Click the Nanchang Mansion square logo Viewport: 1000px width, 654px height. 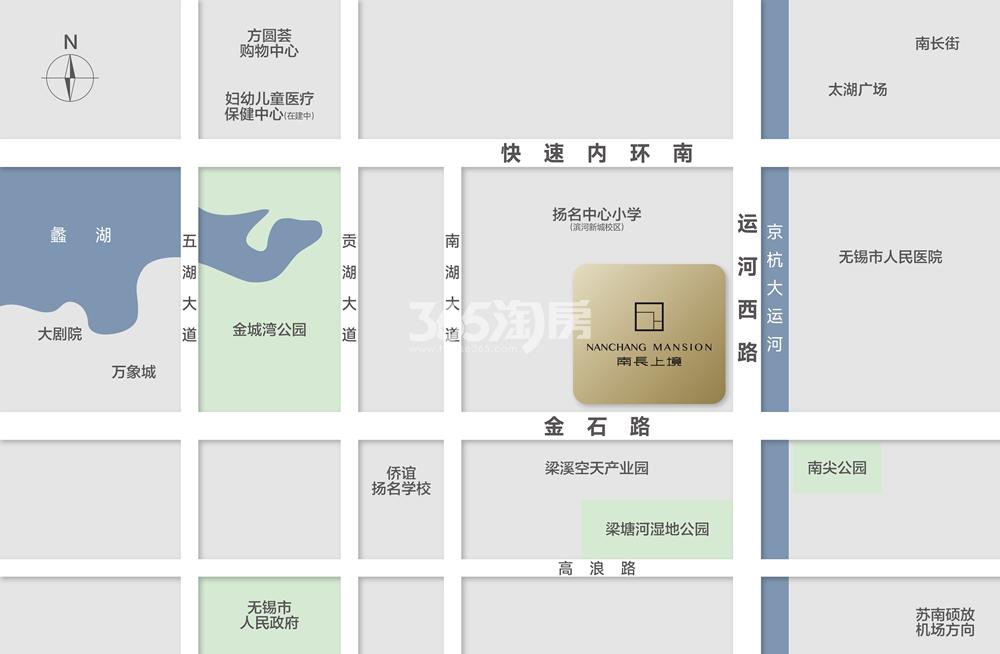pos(649,316)
